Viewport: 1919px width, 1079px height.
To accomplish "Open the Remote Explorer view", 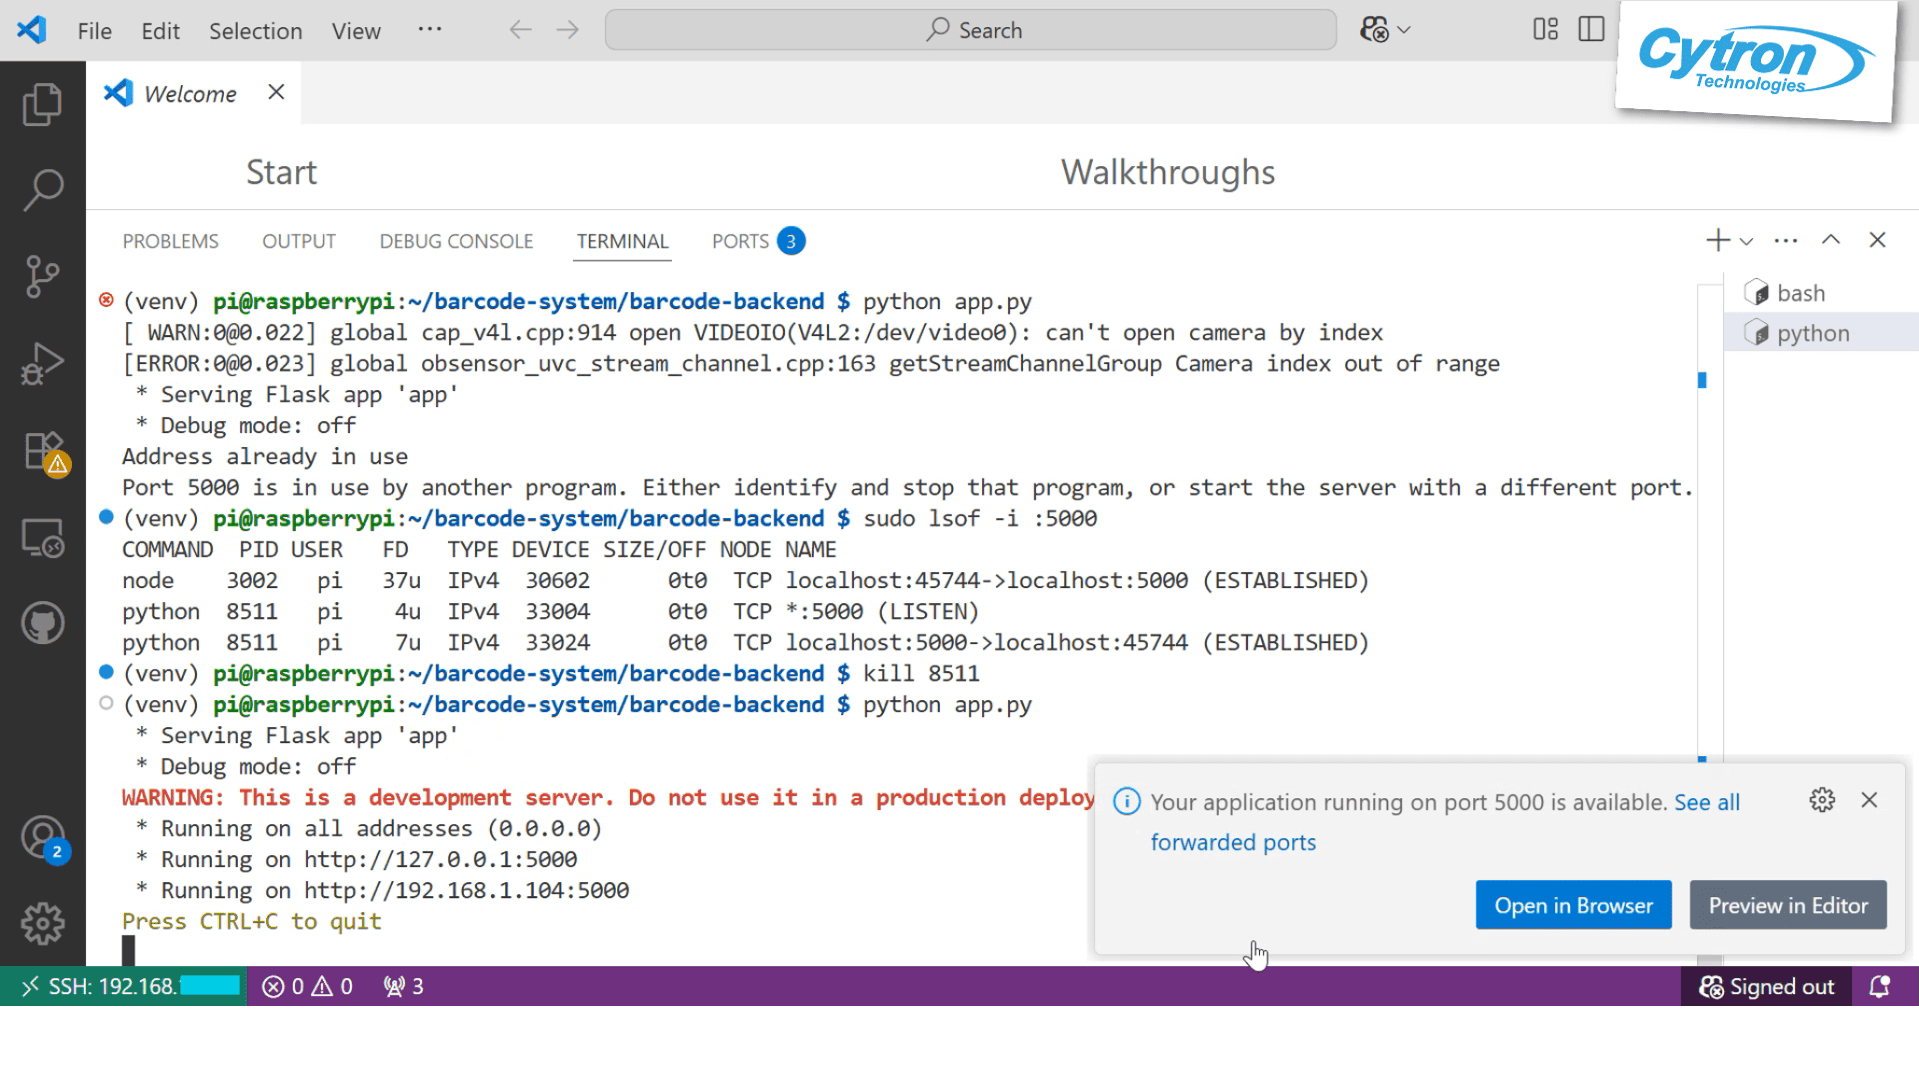I will 42,537.
